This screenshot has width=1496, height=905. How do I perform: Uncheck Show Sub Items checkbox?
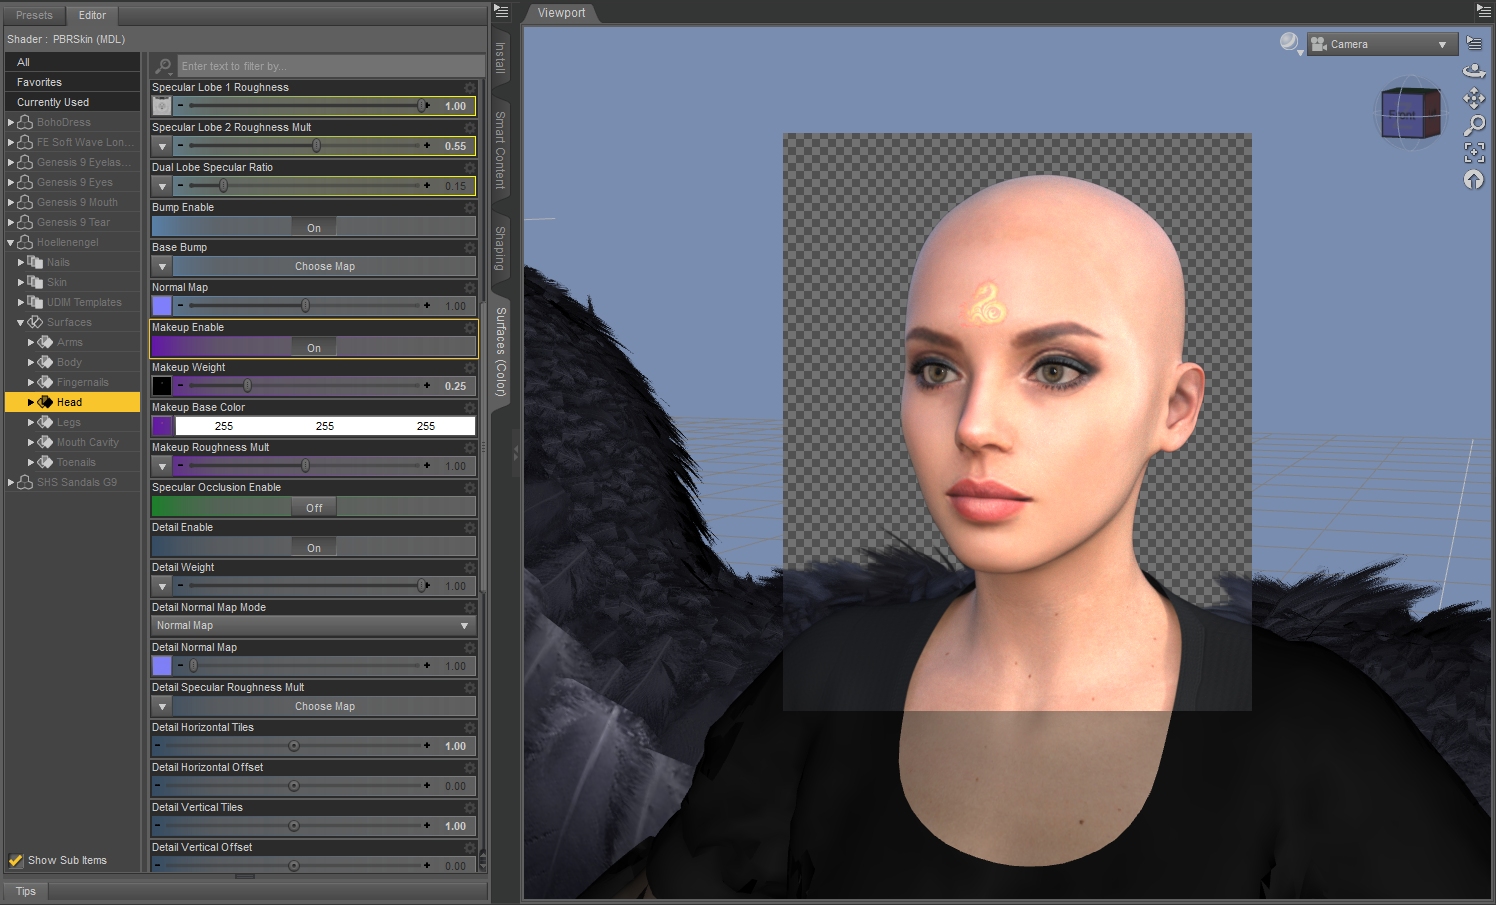(16, 860)
